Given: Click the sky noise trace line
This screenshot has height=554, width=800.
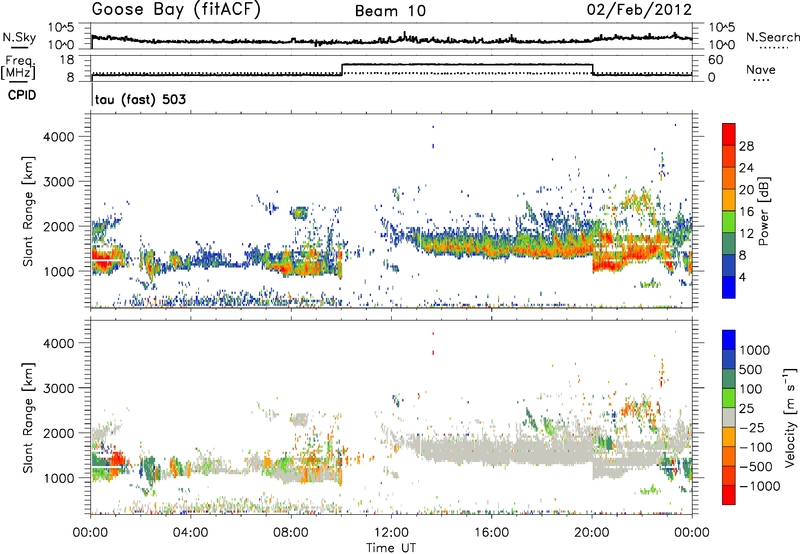Looking at the screenshot, I should pyautogui.click(x=391, y=39).
